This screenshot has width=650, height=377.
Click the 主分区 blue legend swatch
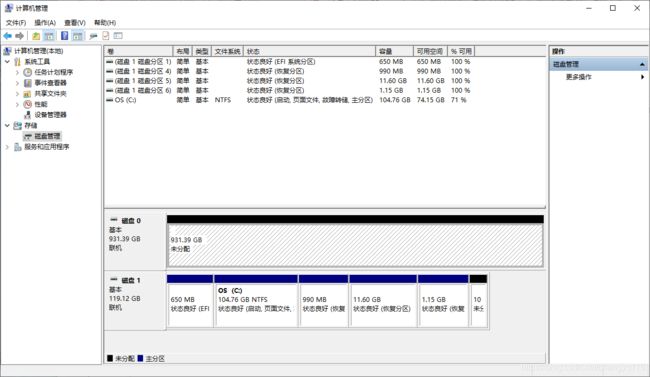[x=140, y=358]
